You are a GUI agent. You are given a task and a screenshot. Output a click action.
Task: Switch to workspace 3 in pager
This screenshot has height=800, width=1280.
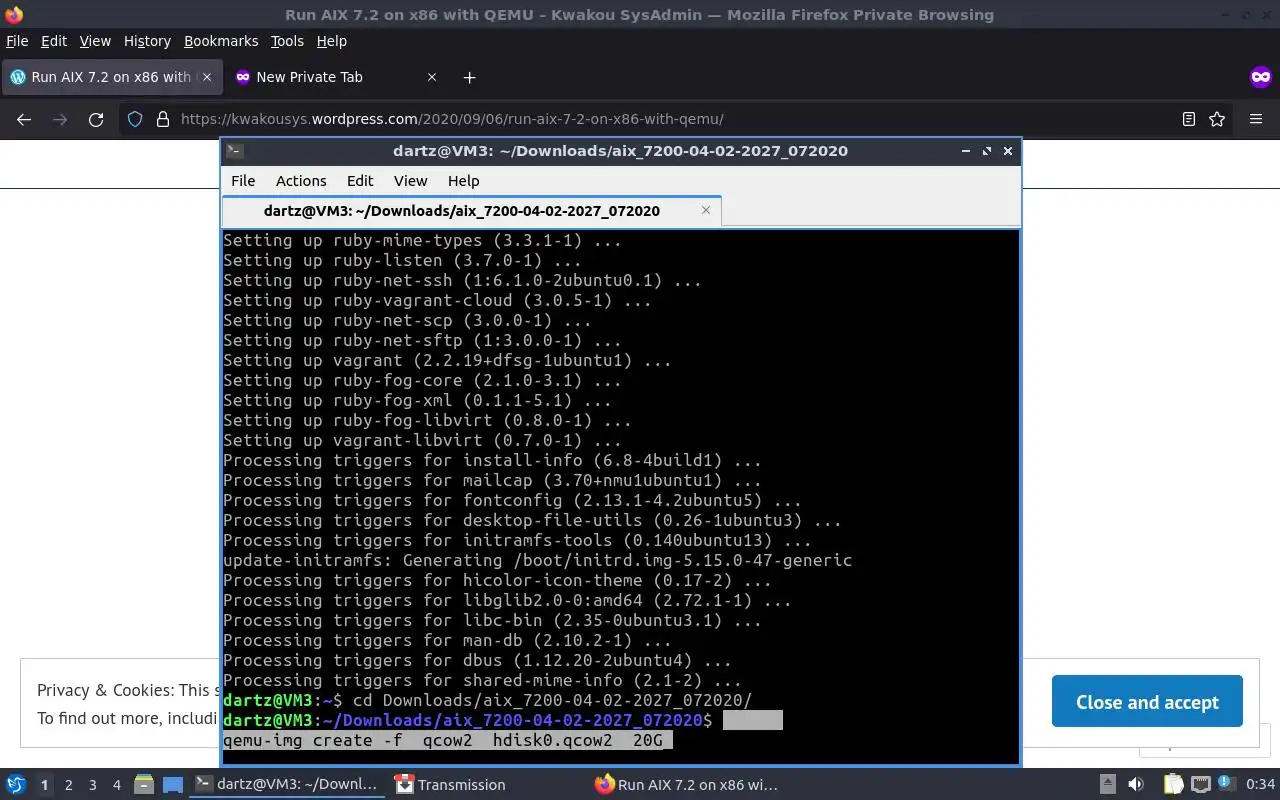pos(93,785)
